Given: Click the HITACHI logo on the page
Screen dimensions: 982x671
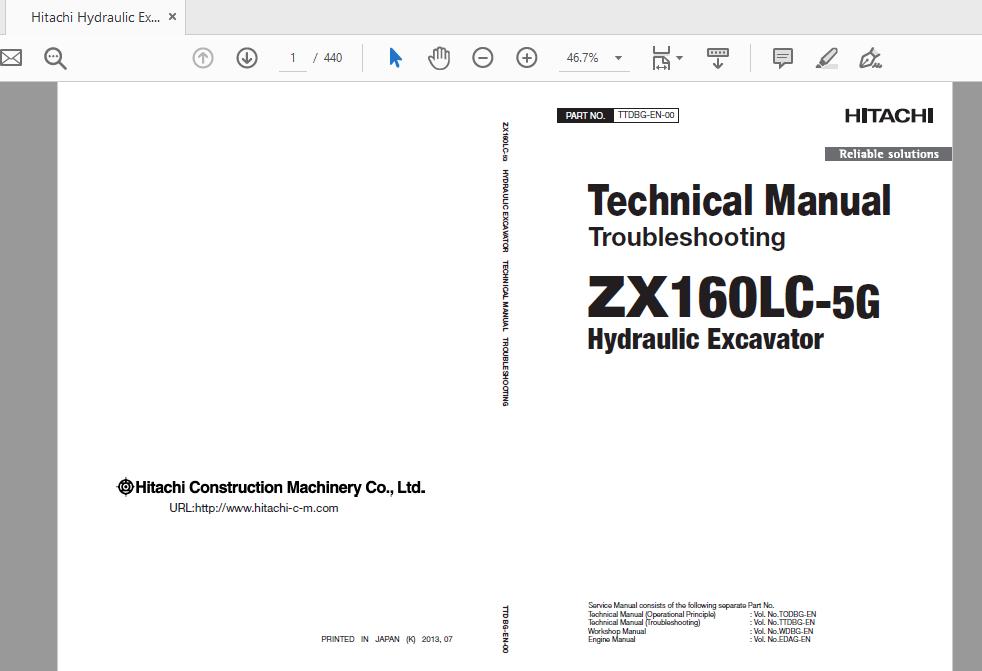Looking at the screenshot, I should 889,116.
